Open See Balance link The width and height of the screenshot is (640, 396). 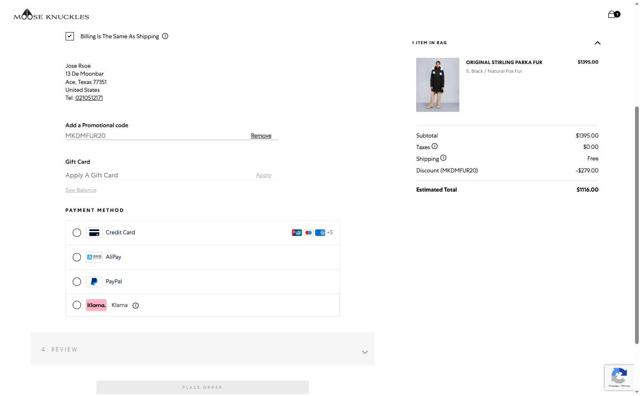click(81, 190)
